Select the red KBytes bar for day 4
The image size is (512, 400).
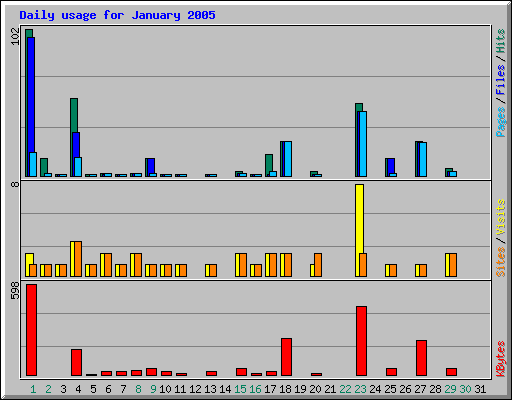[76, 363]
